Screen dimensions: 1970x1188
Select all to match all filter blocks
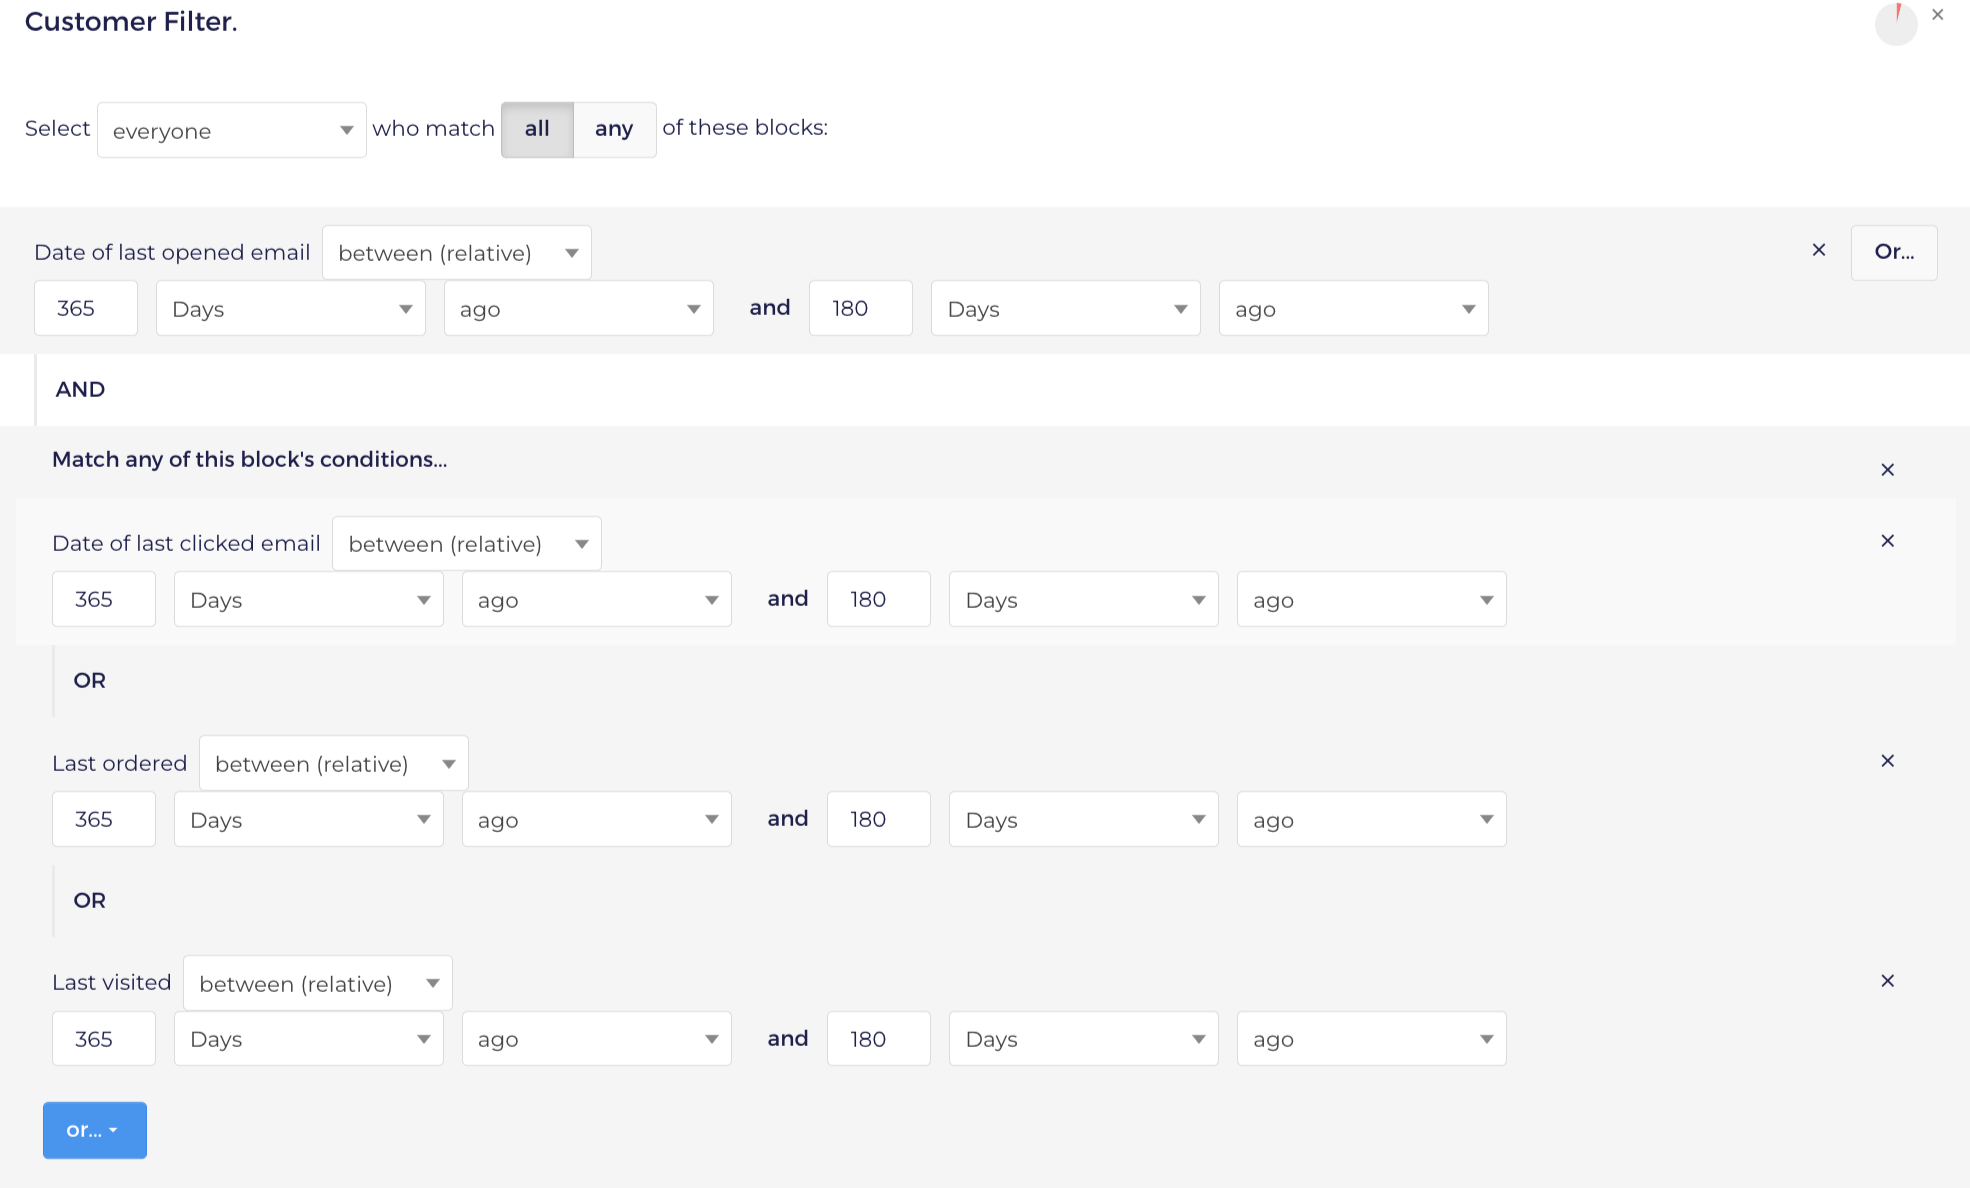click(x=536, y=128)
